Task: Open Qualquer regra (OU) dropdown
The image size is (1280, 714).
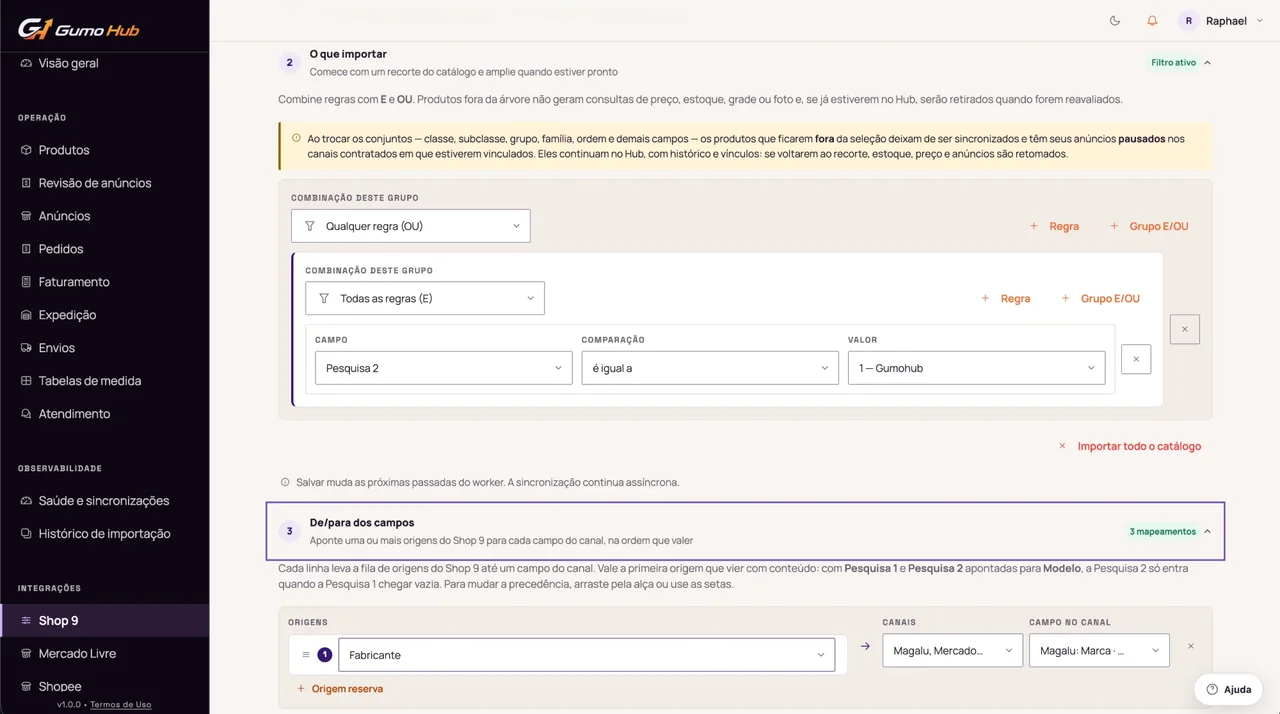Action: coord(411,226)
